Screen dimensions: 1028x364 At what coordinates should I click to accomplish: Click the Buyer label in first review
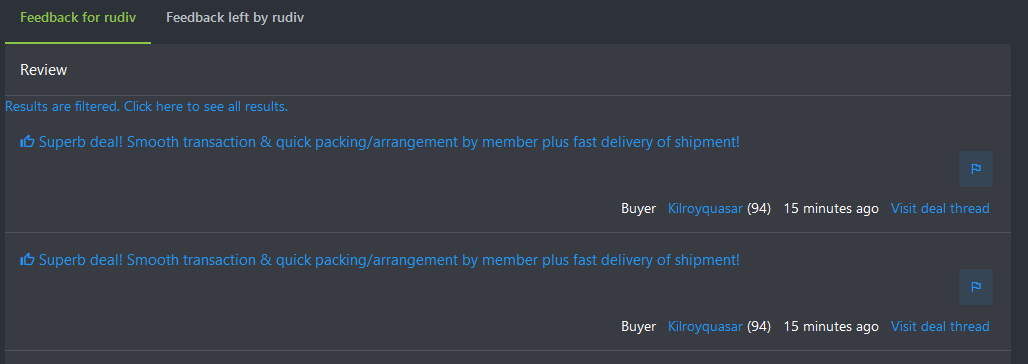point(639,209)
